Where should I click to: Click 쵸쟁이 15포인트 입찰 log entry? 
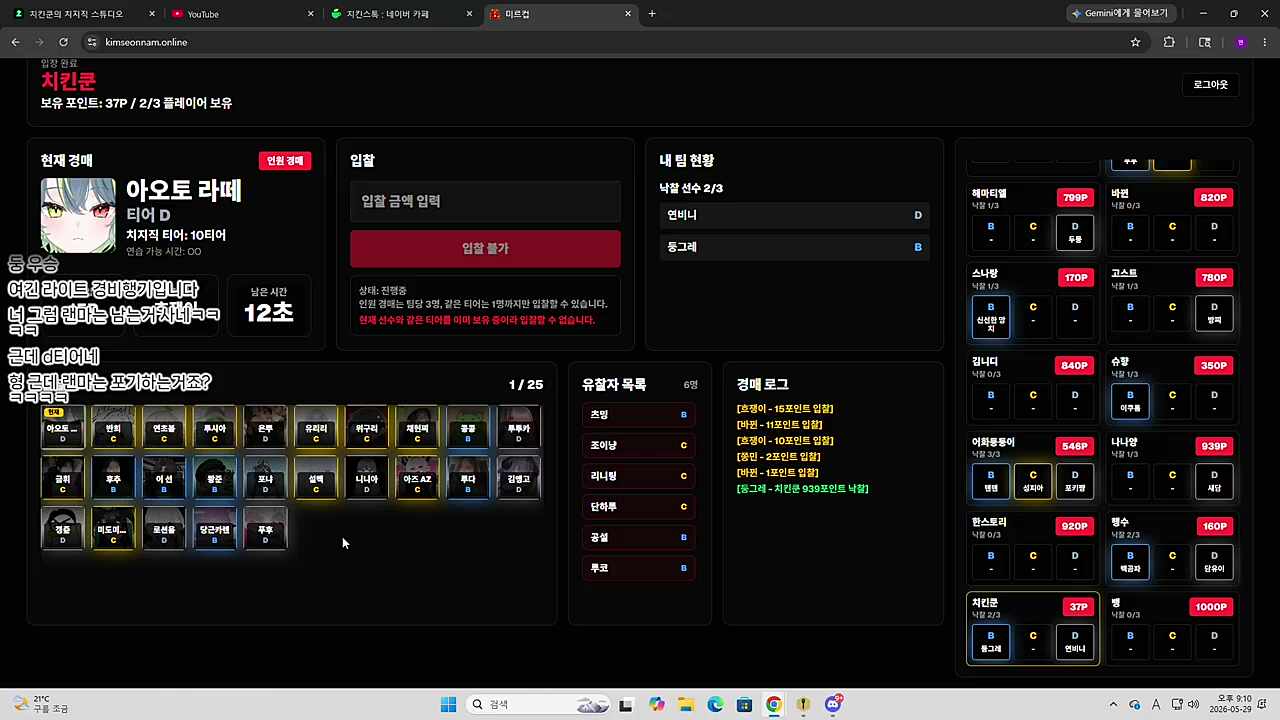784,409
